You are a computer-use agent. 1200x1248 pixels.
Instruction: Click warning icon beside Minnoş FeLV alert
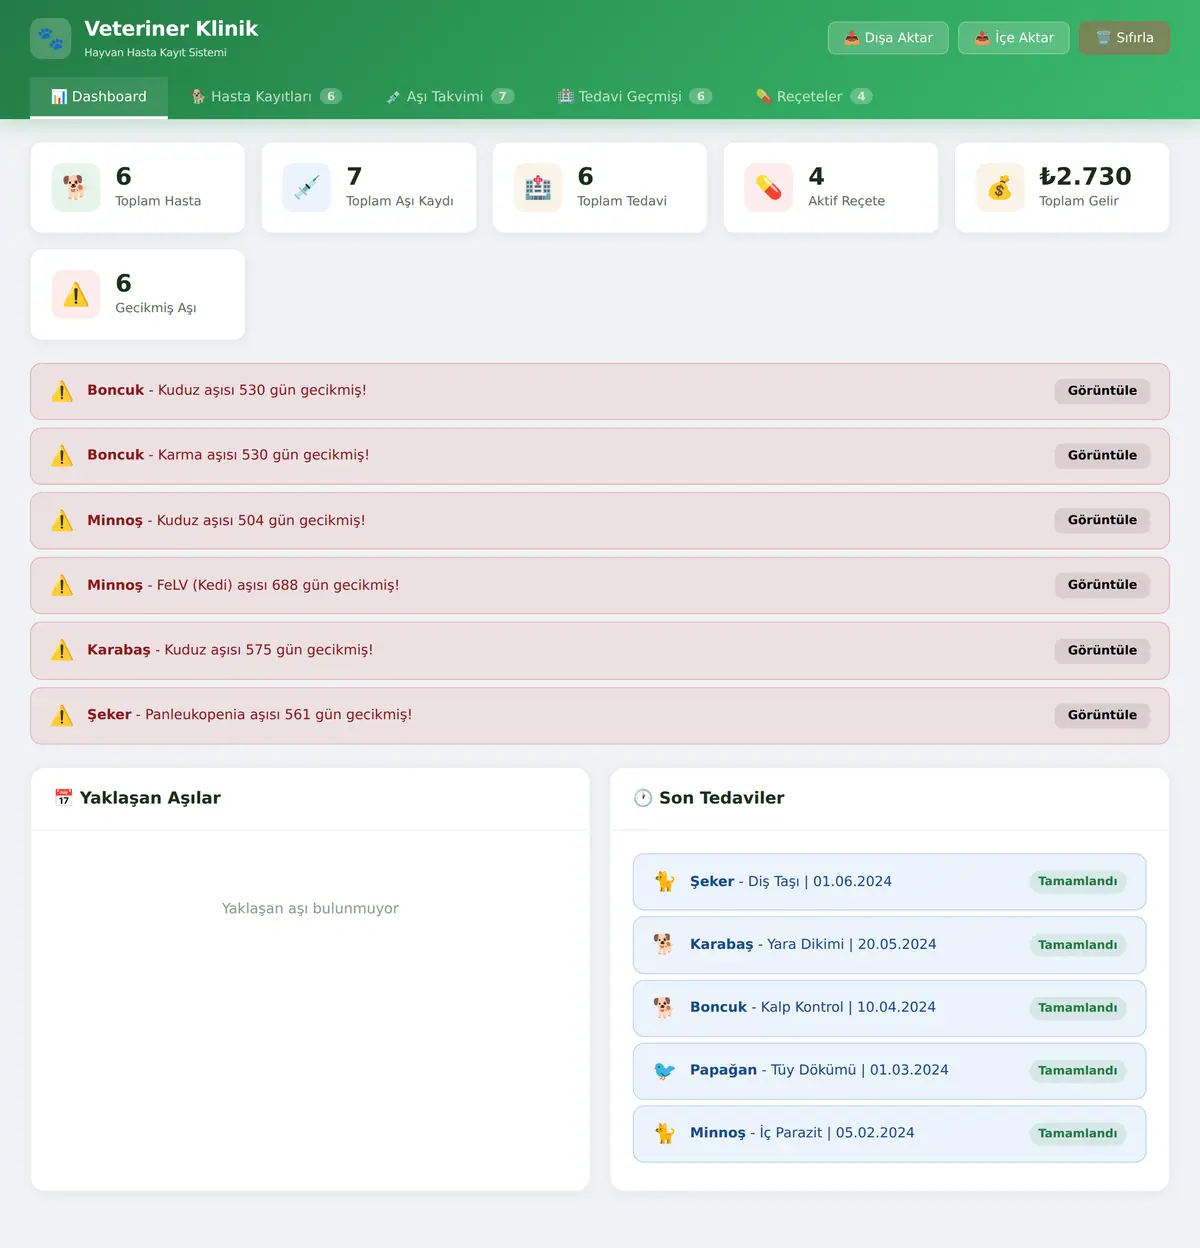[x=62, y=585]
